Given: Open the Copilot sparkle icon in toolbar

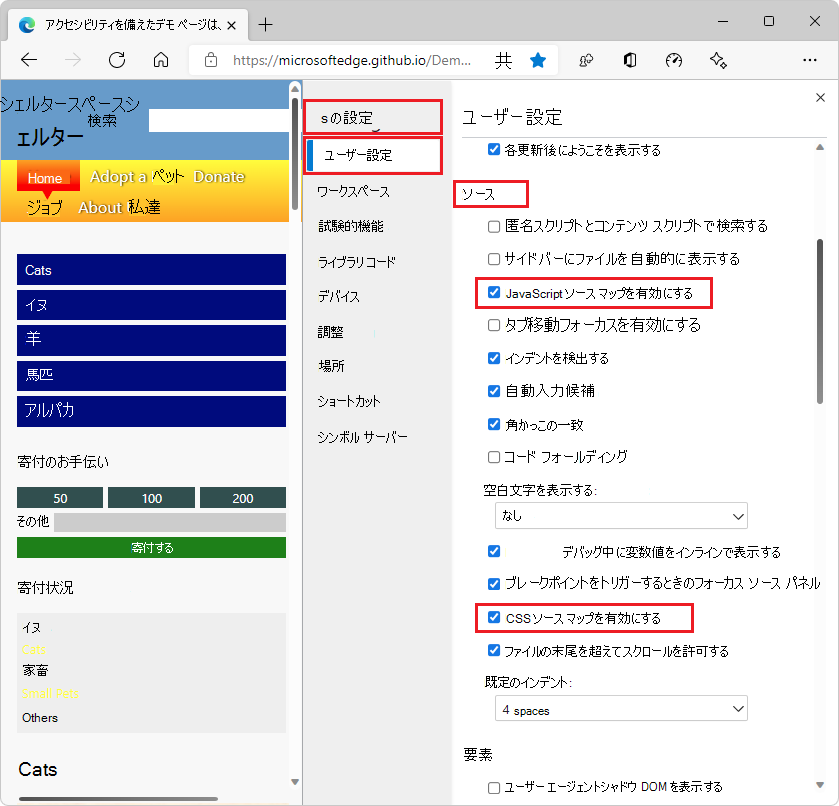Looking at the screenshot, I should click(718, 60).
